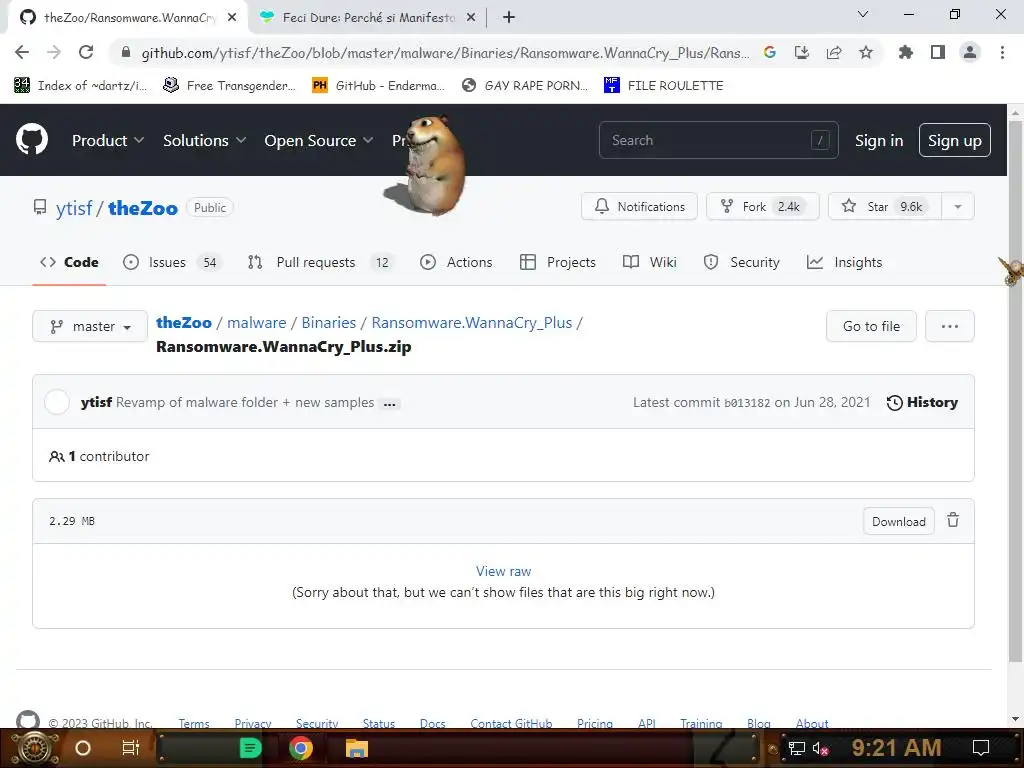This screenshot has width=1024, height=768.
Task: Expand the Product menu
Action: pos(108,140)
